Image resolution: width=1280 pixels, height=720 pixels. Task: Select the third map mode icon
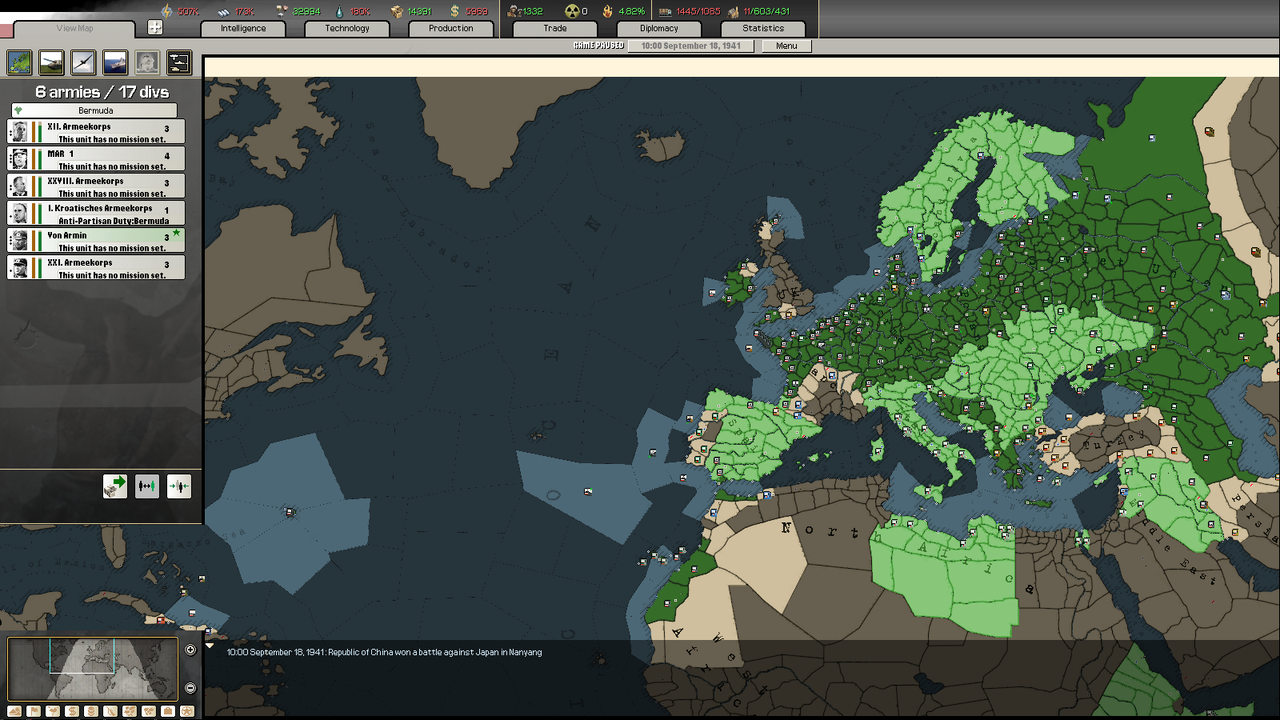pos(53,711)
